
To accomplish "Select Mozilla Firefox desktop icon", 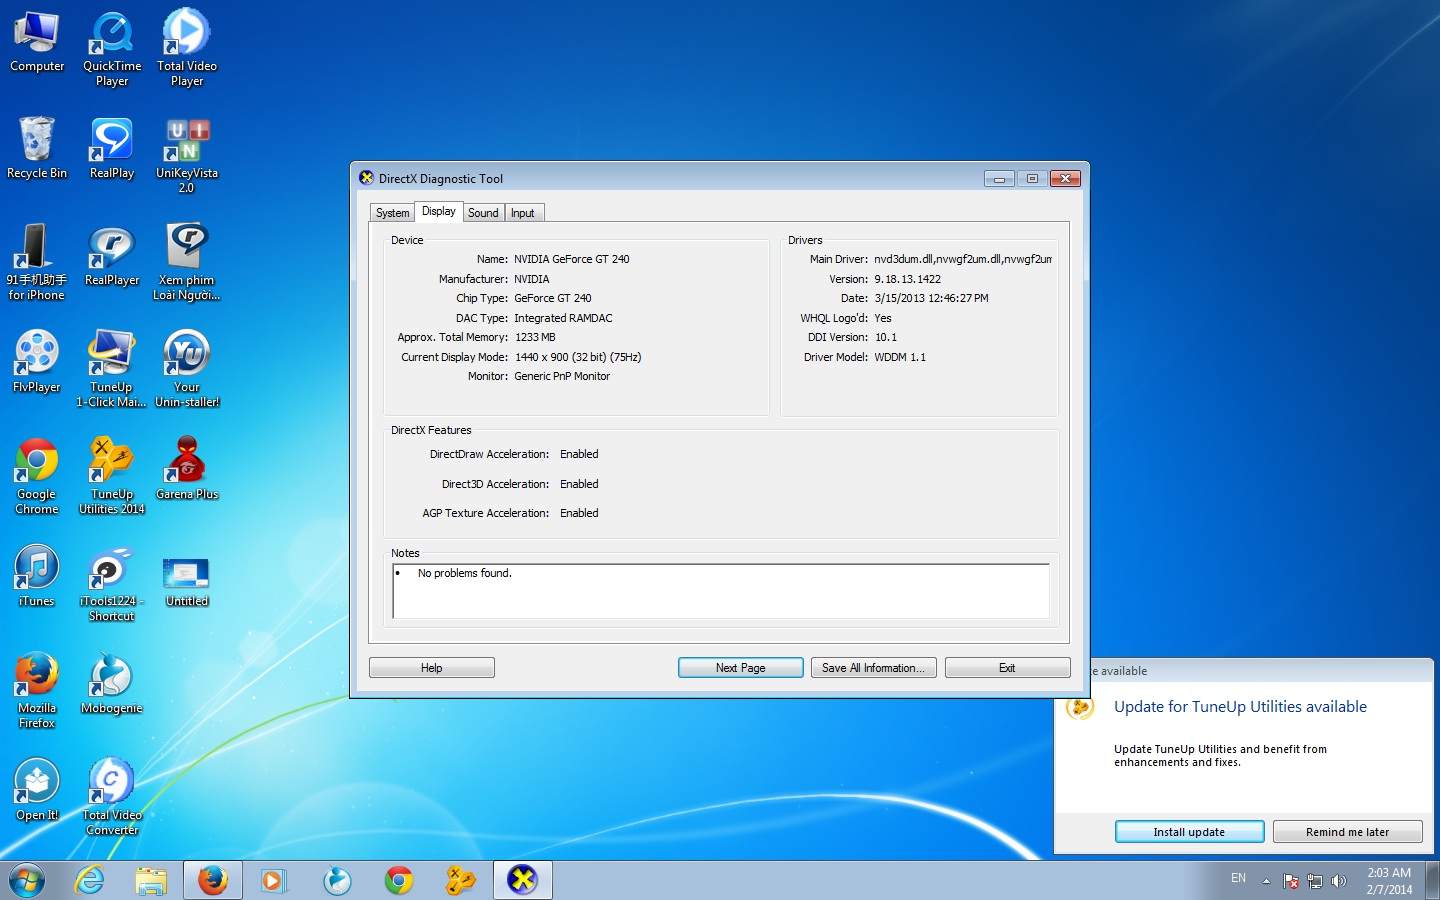I will [37, 690].
